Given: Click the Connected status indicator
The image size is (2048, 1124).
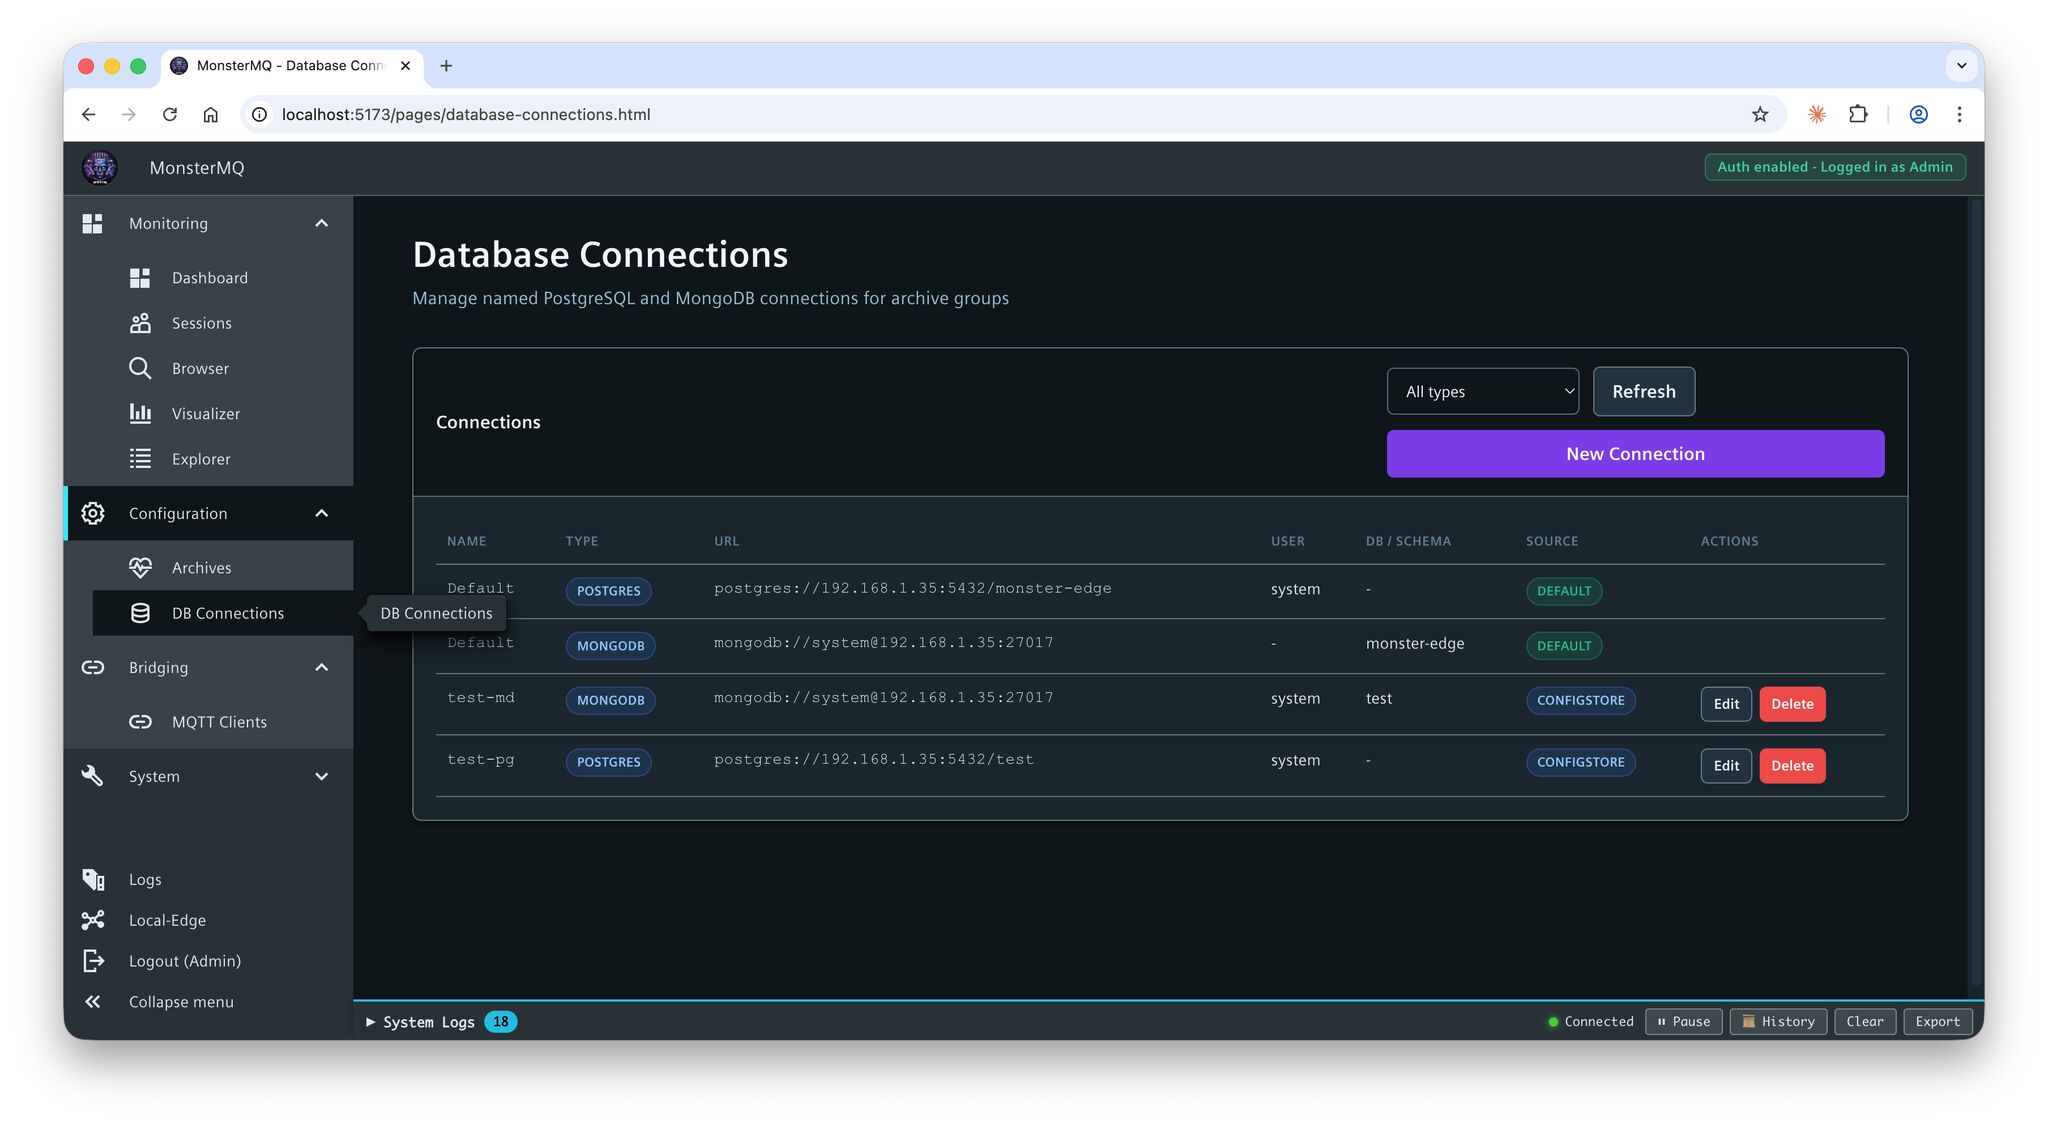Looking at the screenshot, I should [1590, 1021].
